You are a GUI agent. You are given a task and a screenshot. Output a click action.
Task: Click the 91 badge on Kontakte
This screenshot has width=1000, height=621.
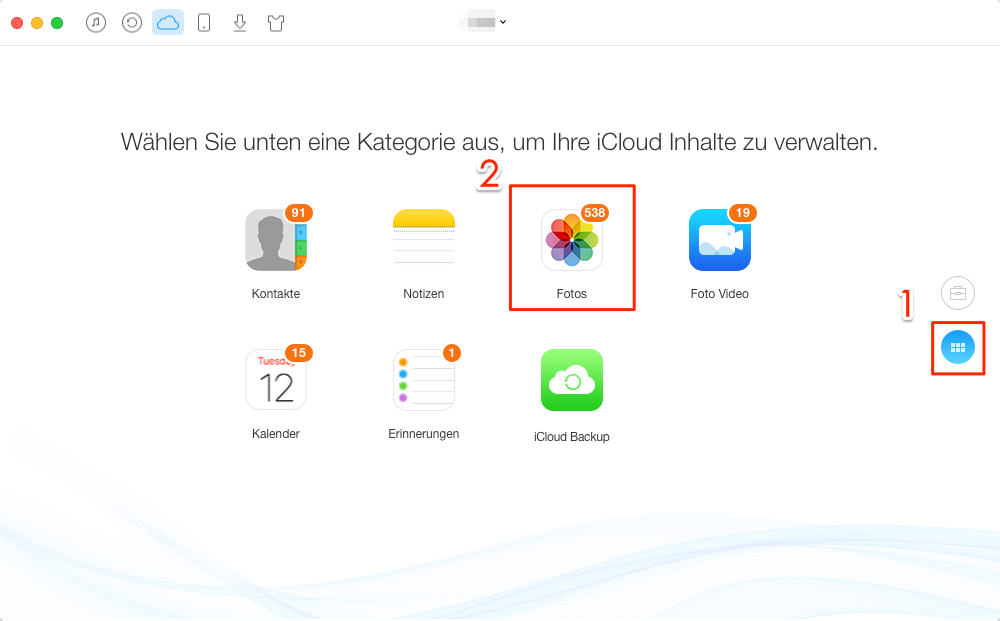coord(298,213)
